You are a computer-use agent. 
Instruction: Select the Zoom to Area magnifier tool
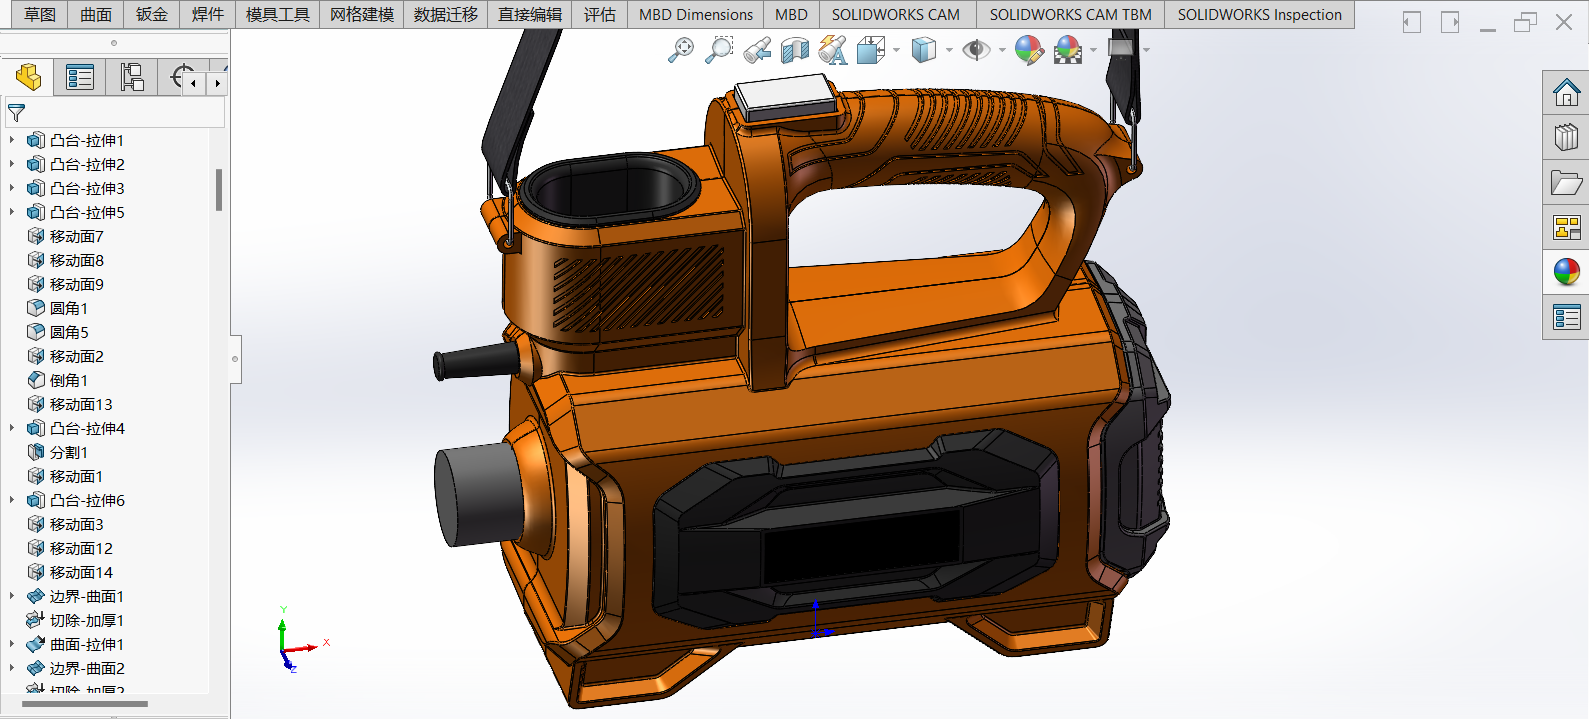[719, 50]
